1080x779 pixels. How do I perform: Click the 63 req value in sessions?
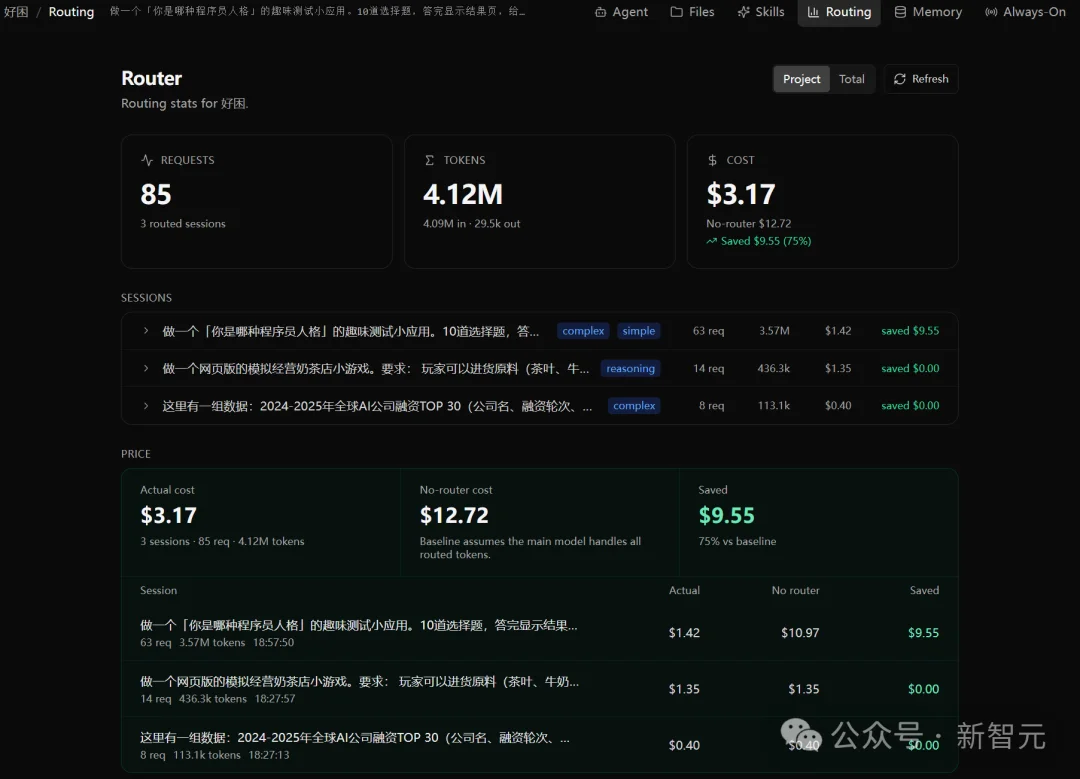click(x=708, y=331)
